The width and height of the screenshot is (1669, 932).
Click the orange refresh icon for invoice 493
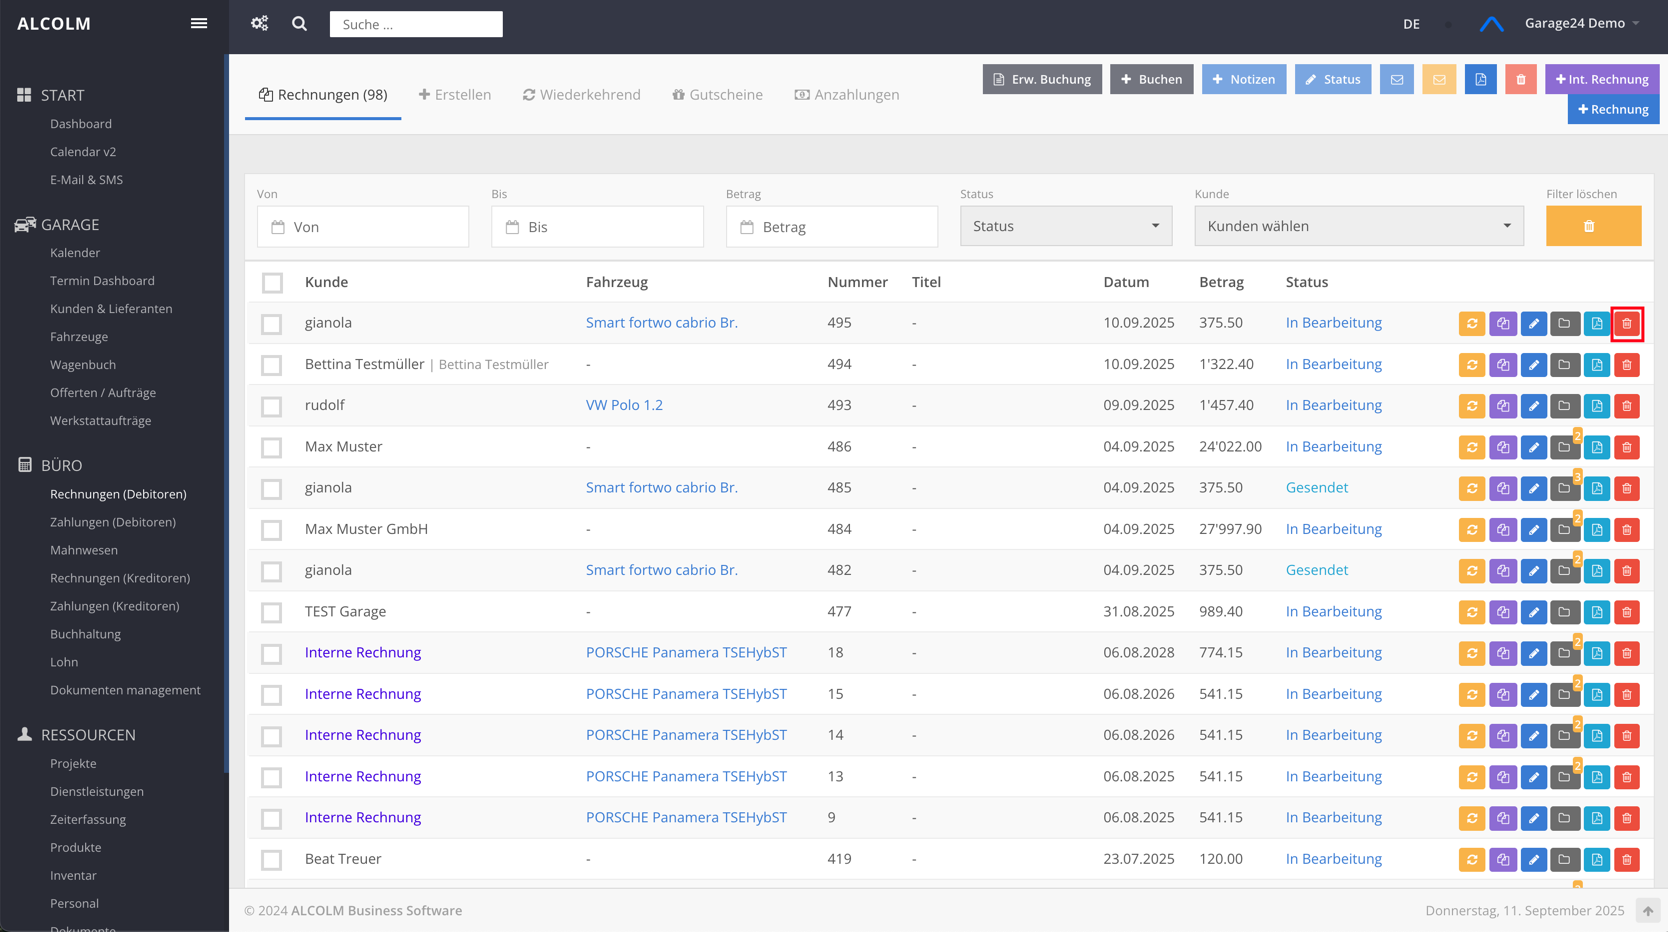1472,406
